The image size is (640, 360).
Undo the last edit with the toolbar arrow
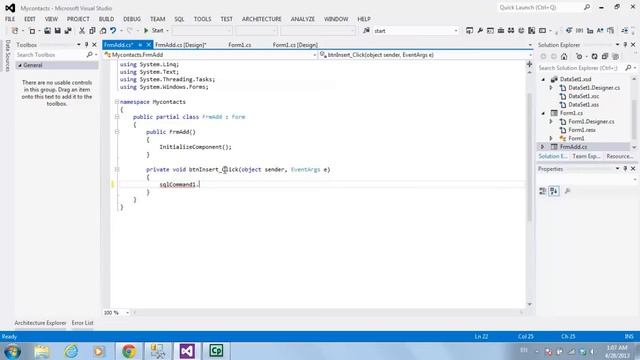pos(113,31)
